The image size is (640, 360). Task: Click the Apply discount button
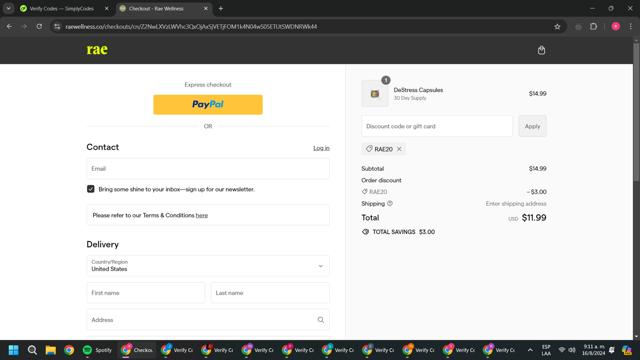pyautogui.click(x=532, y=126)
